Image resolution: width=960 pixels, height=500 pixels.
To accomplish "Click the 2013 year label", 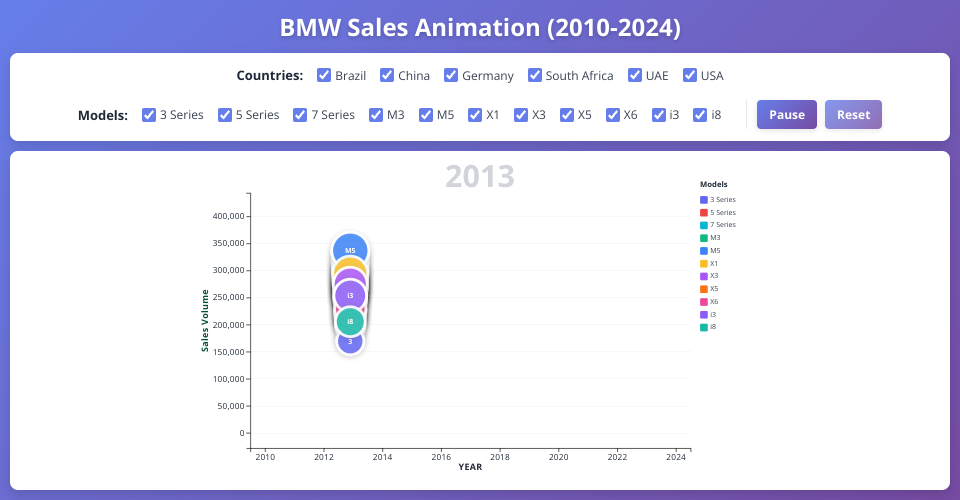I will click(480, 175).
